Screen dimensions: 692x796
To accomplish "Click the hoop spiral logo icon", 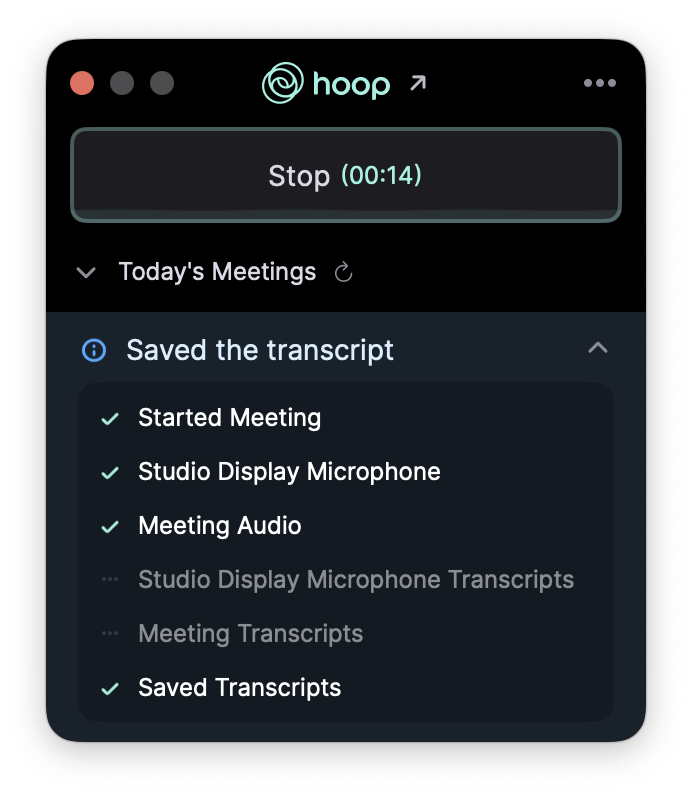I will [283, 83].
